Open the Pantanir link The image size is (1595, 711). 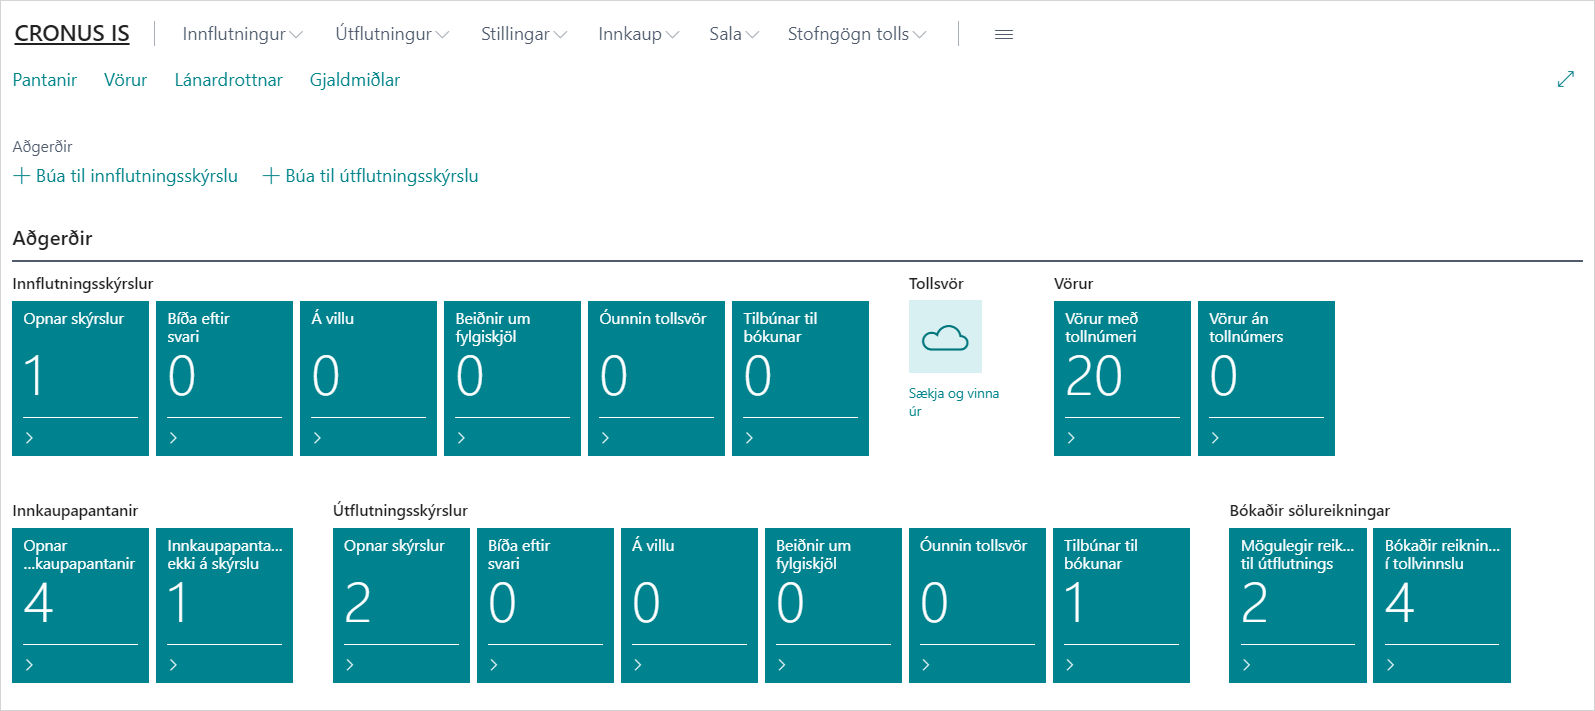coord(45,80)
